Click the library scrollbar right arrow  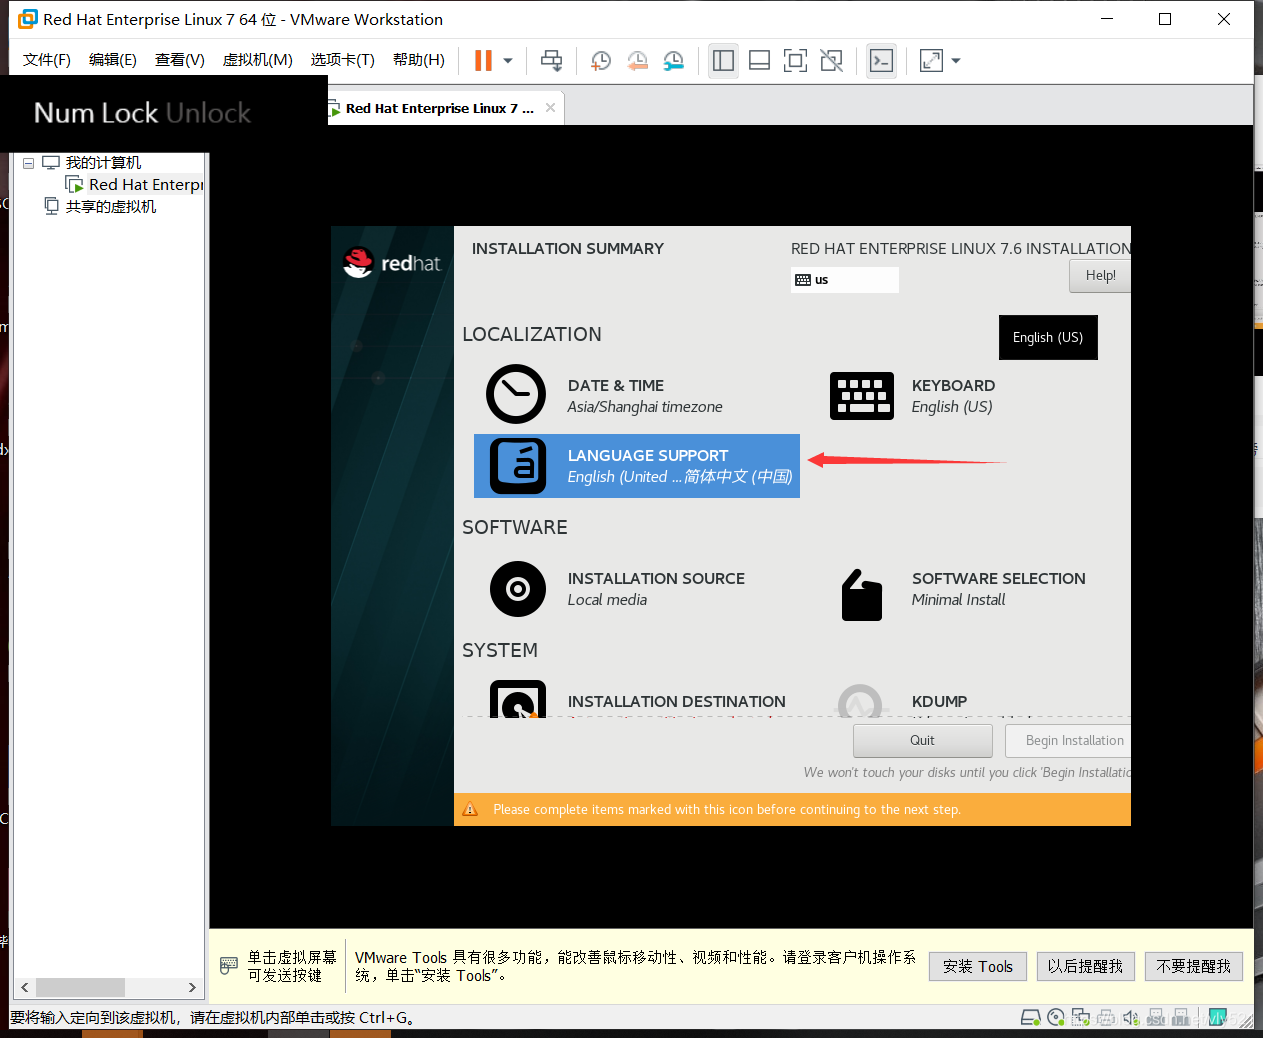click(x=192, y=988)
